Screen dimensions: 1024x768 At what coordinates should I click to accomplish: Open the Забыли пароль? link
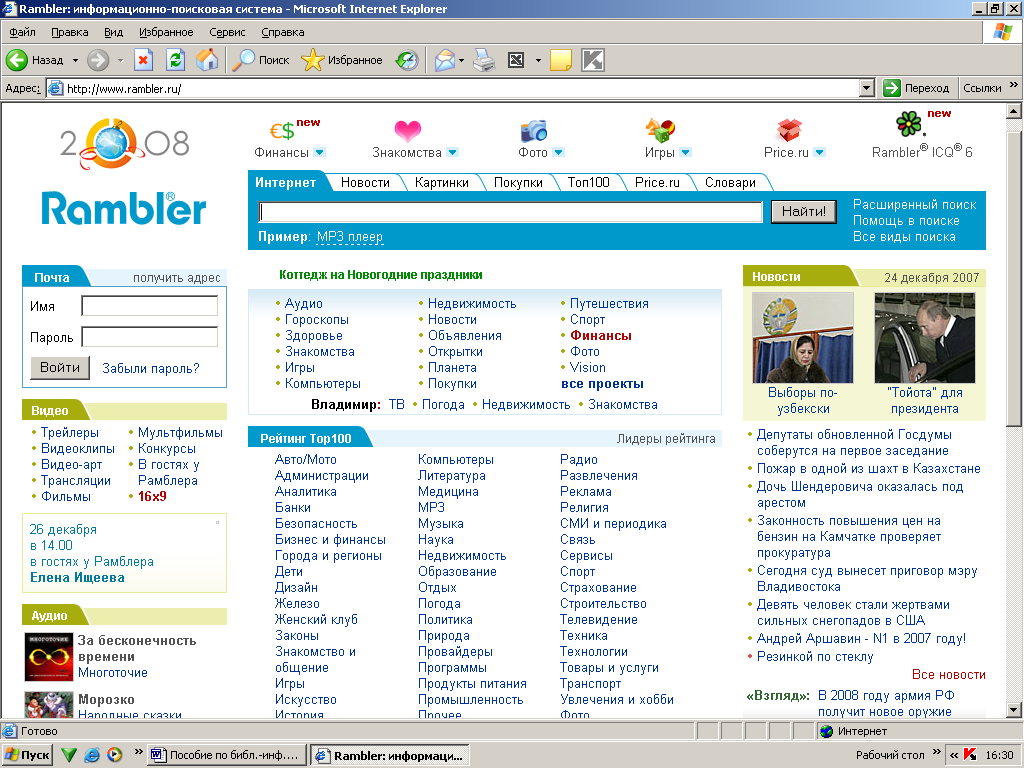(x=151, y=368)
